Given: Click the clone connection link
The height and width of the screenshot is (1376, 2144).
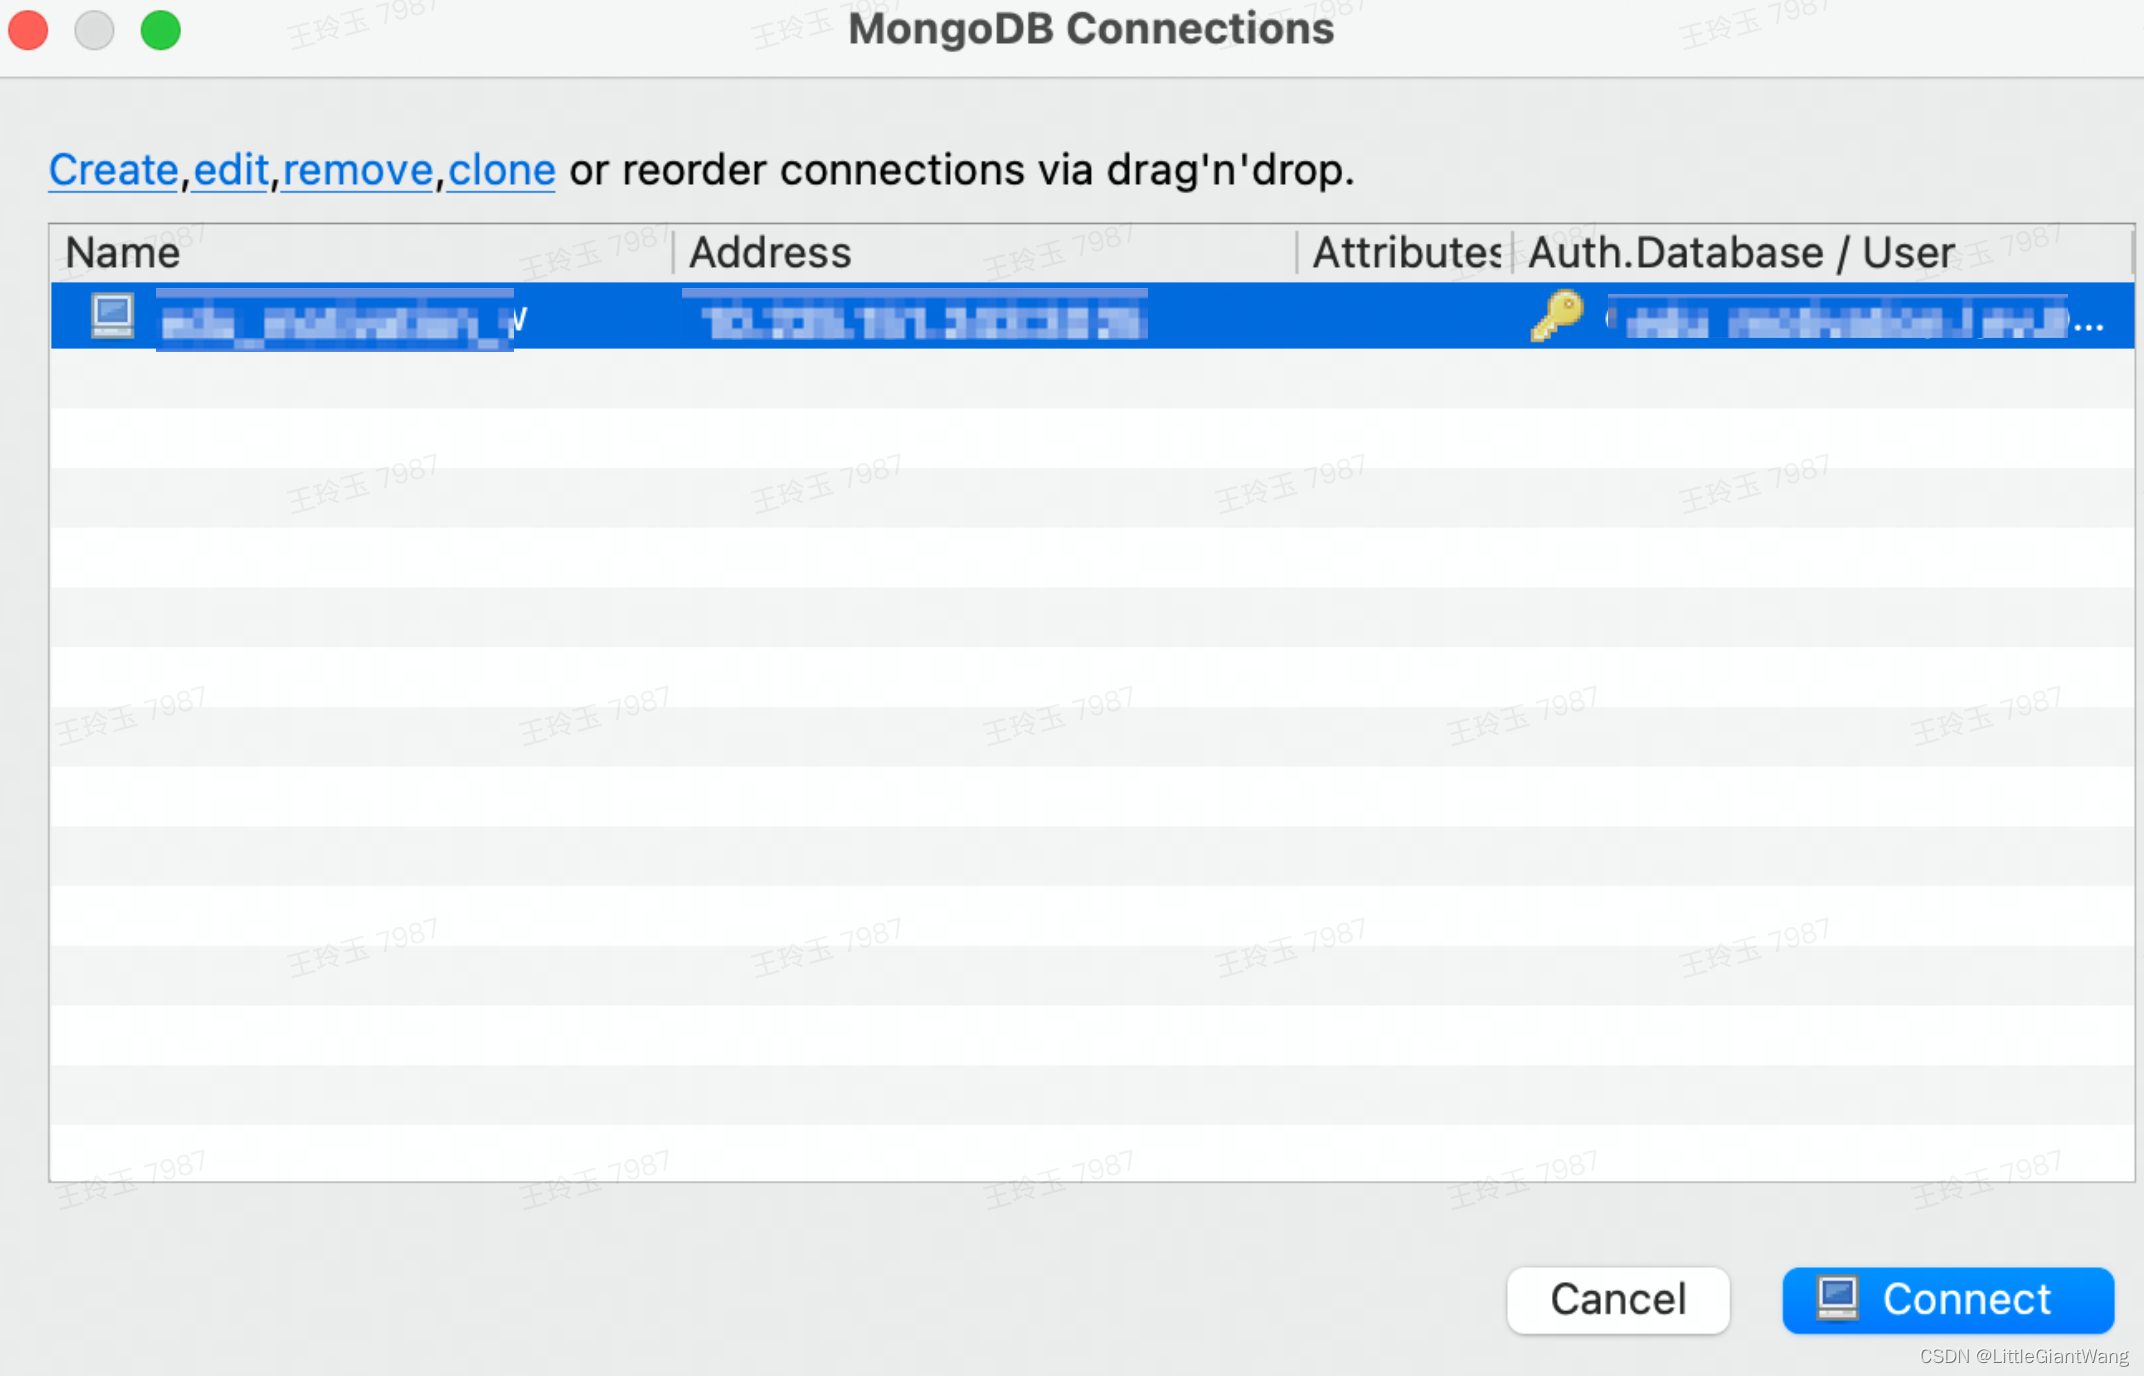Looking at the screenshot, I should coord(501,170).
